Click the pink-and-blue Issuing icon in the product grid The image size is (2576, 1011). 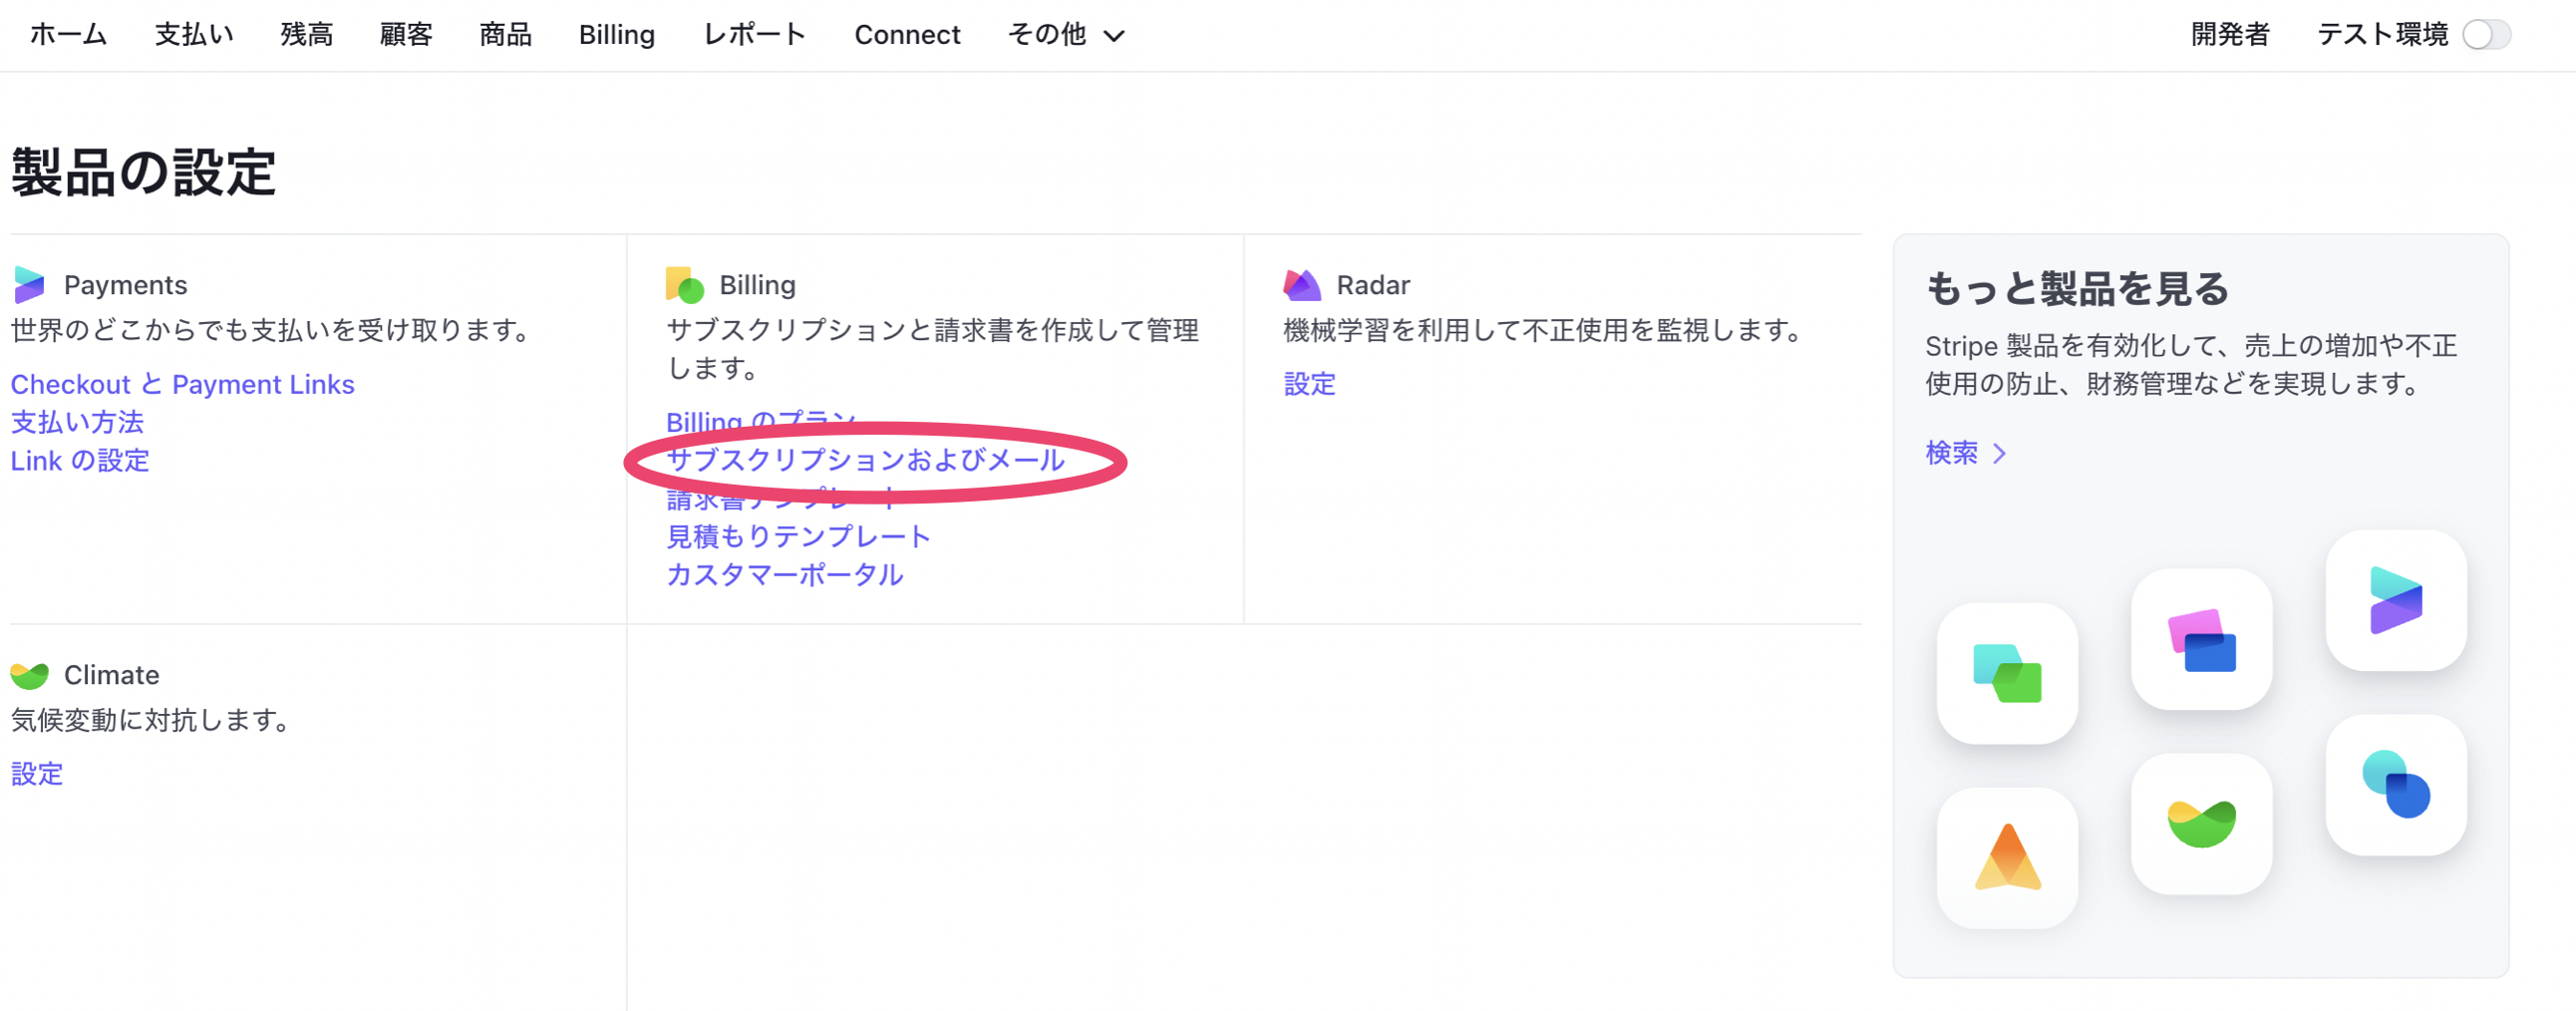2201,638
